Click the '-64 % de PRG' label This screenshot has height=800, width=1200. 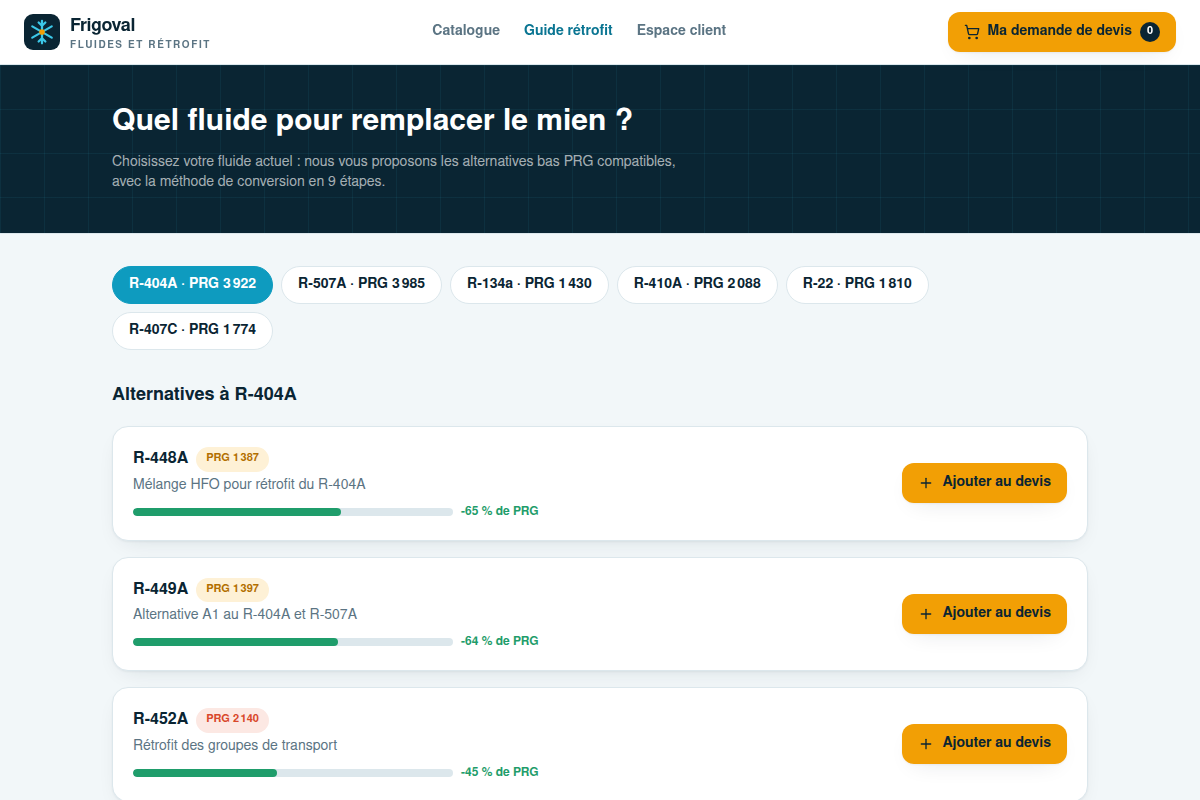[x=500, y=641]
